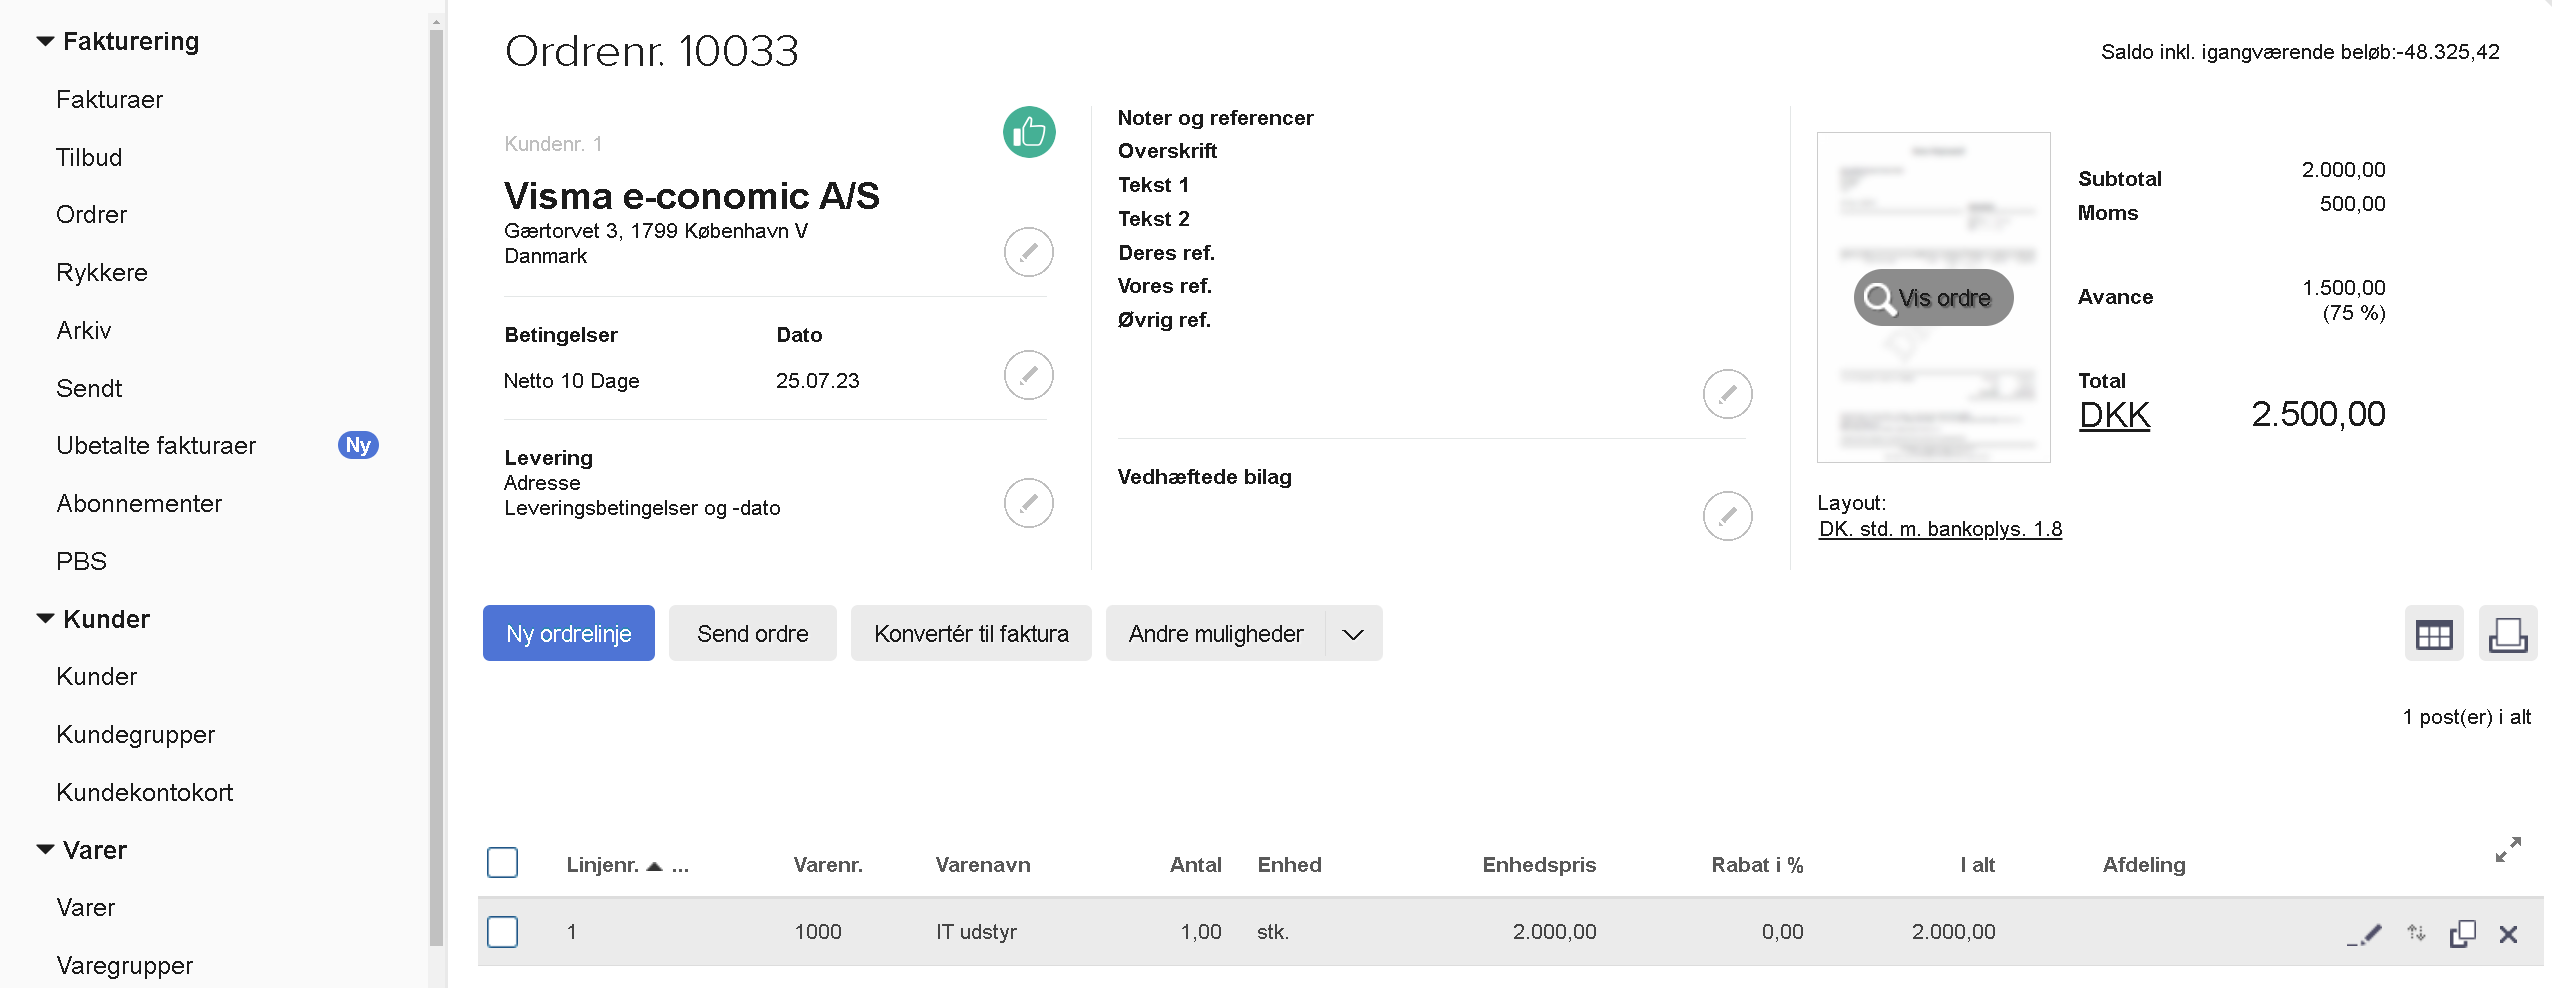This screenshot has width=2552, height=988.
Task: Open the table column settings icon
Action: [x=2433, y=634]
